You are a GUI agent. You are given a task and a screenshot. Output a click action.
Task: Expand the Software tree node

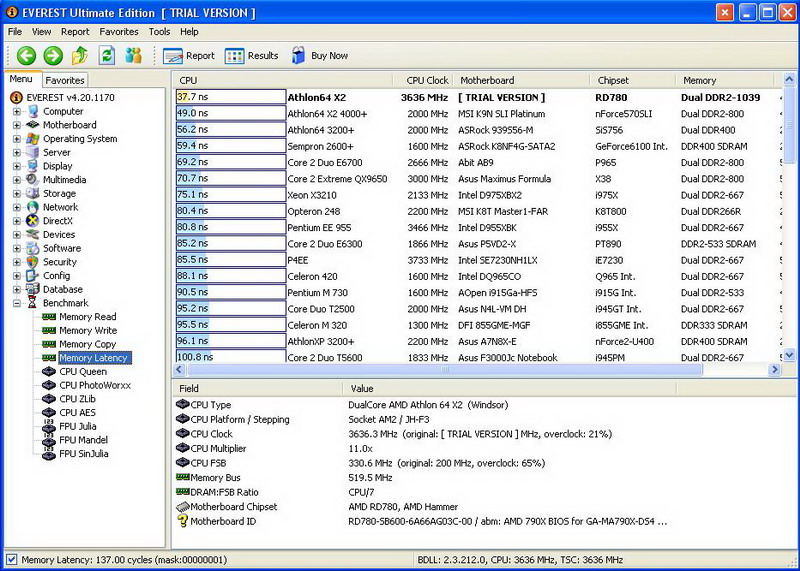[17, 249]
